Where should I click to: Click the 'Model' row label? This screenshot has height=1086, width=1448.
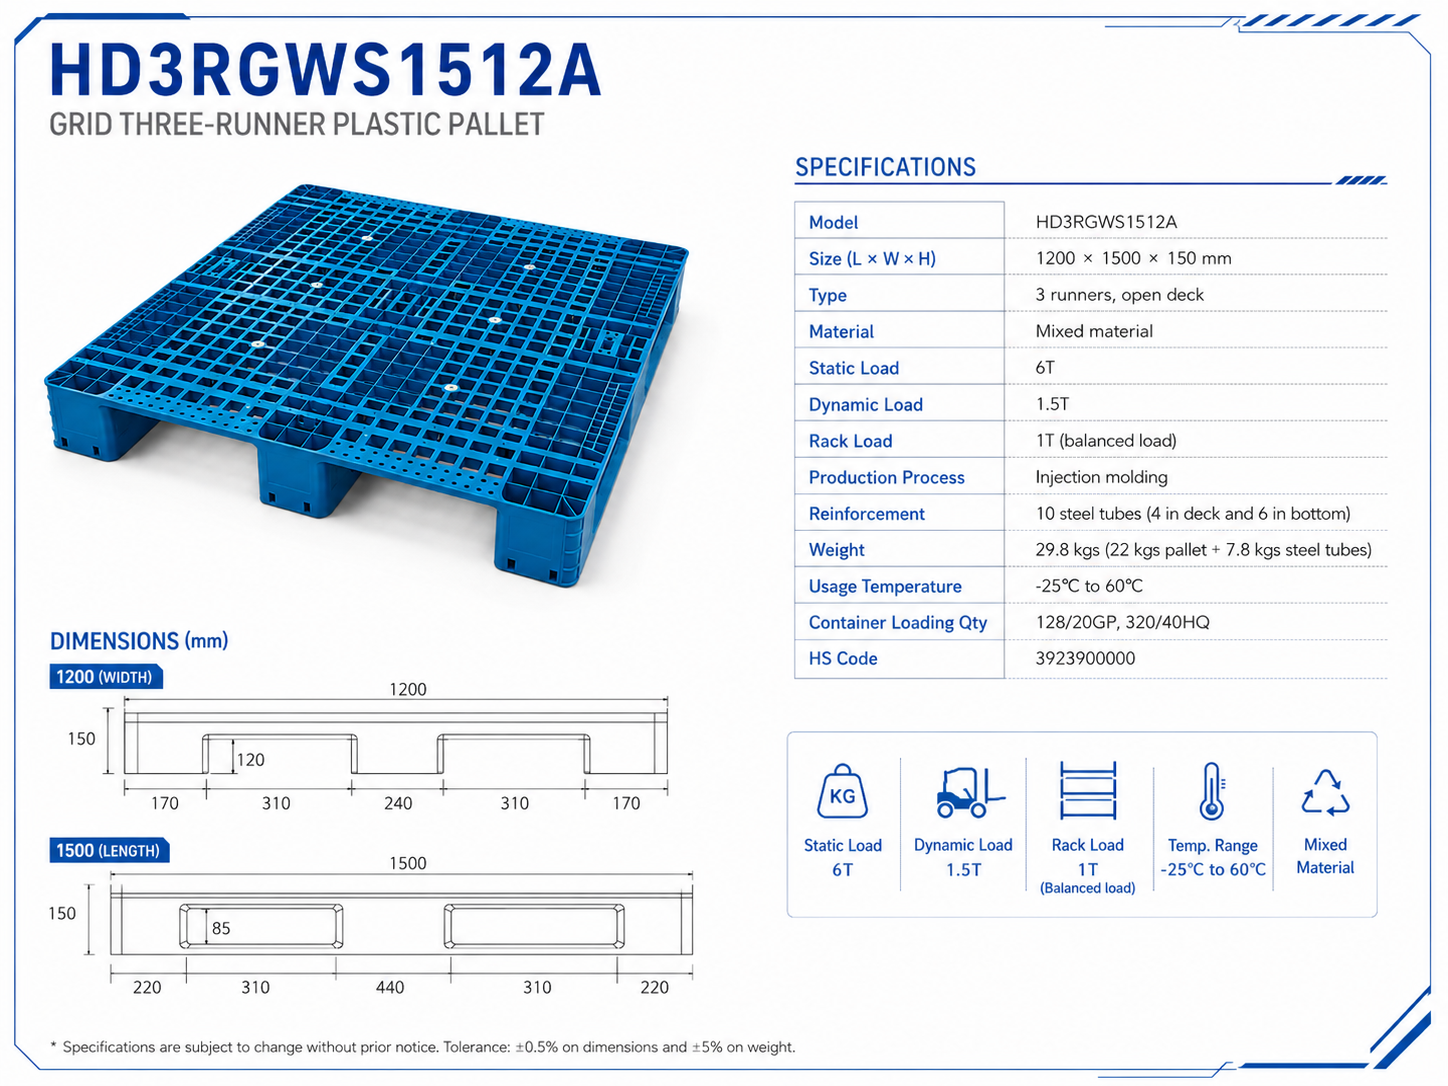point(833,222)
